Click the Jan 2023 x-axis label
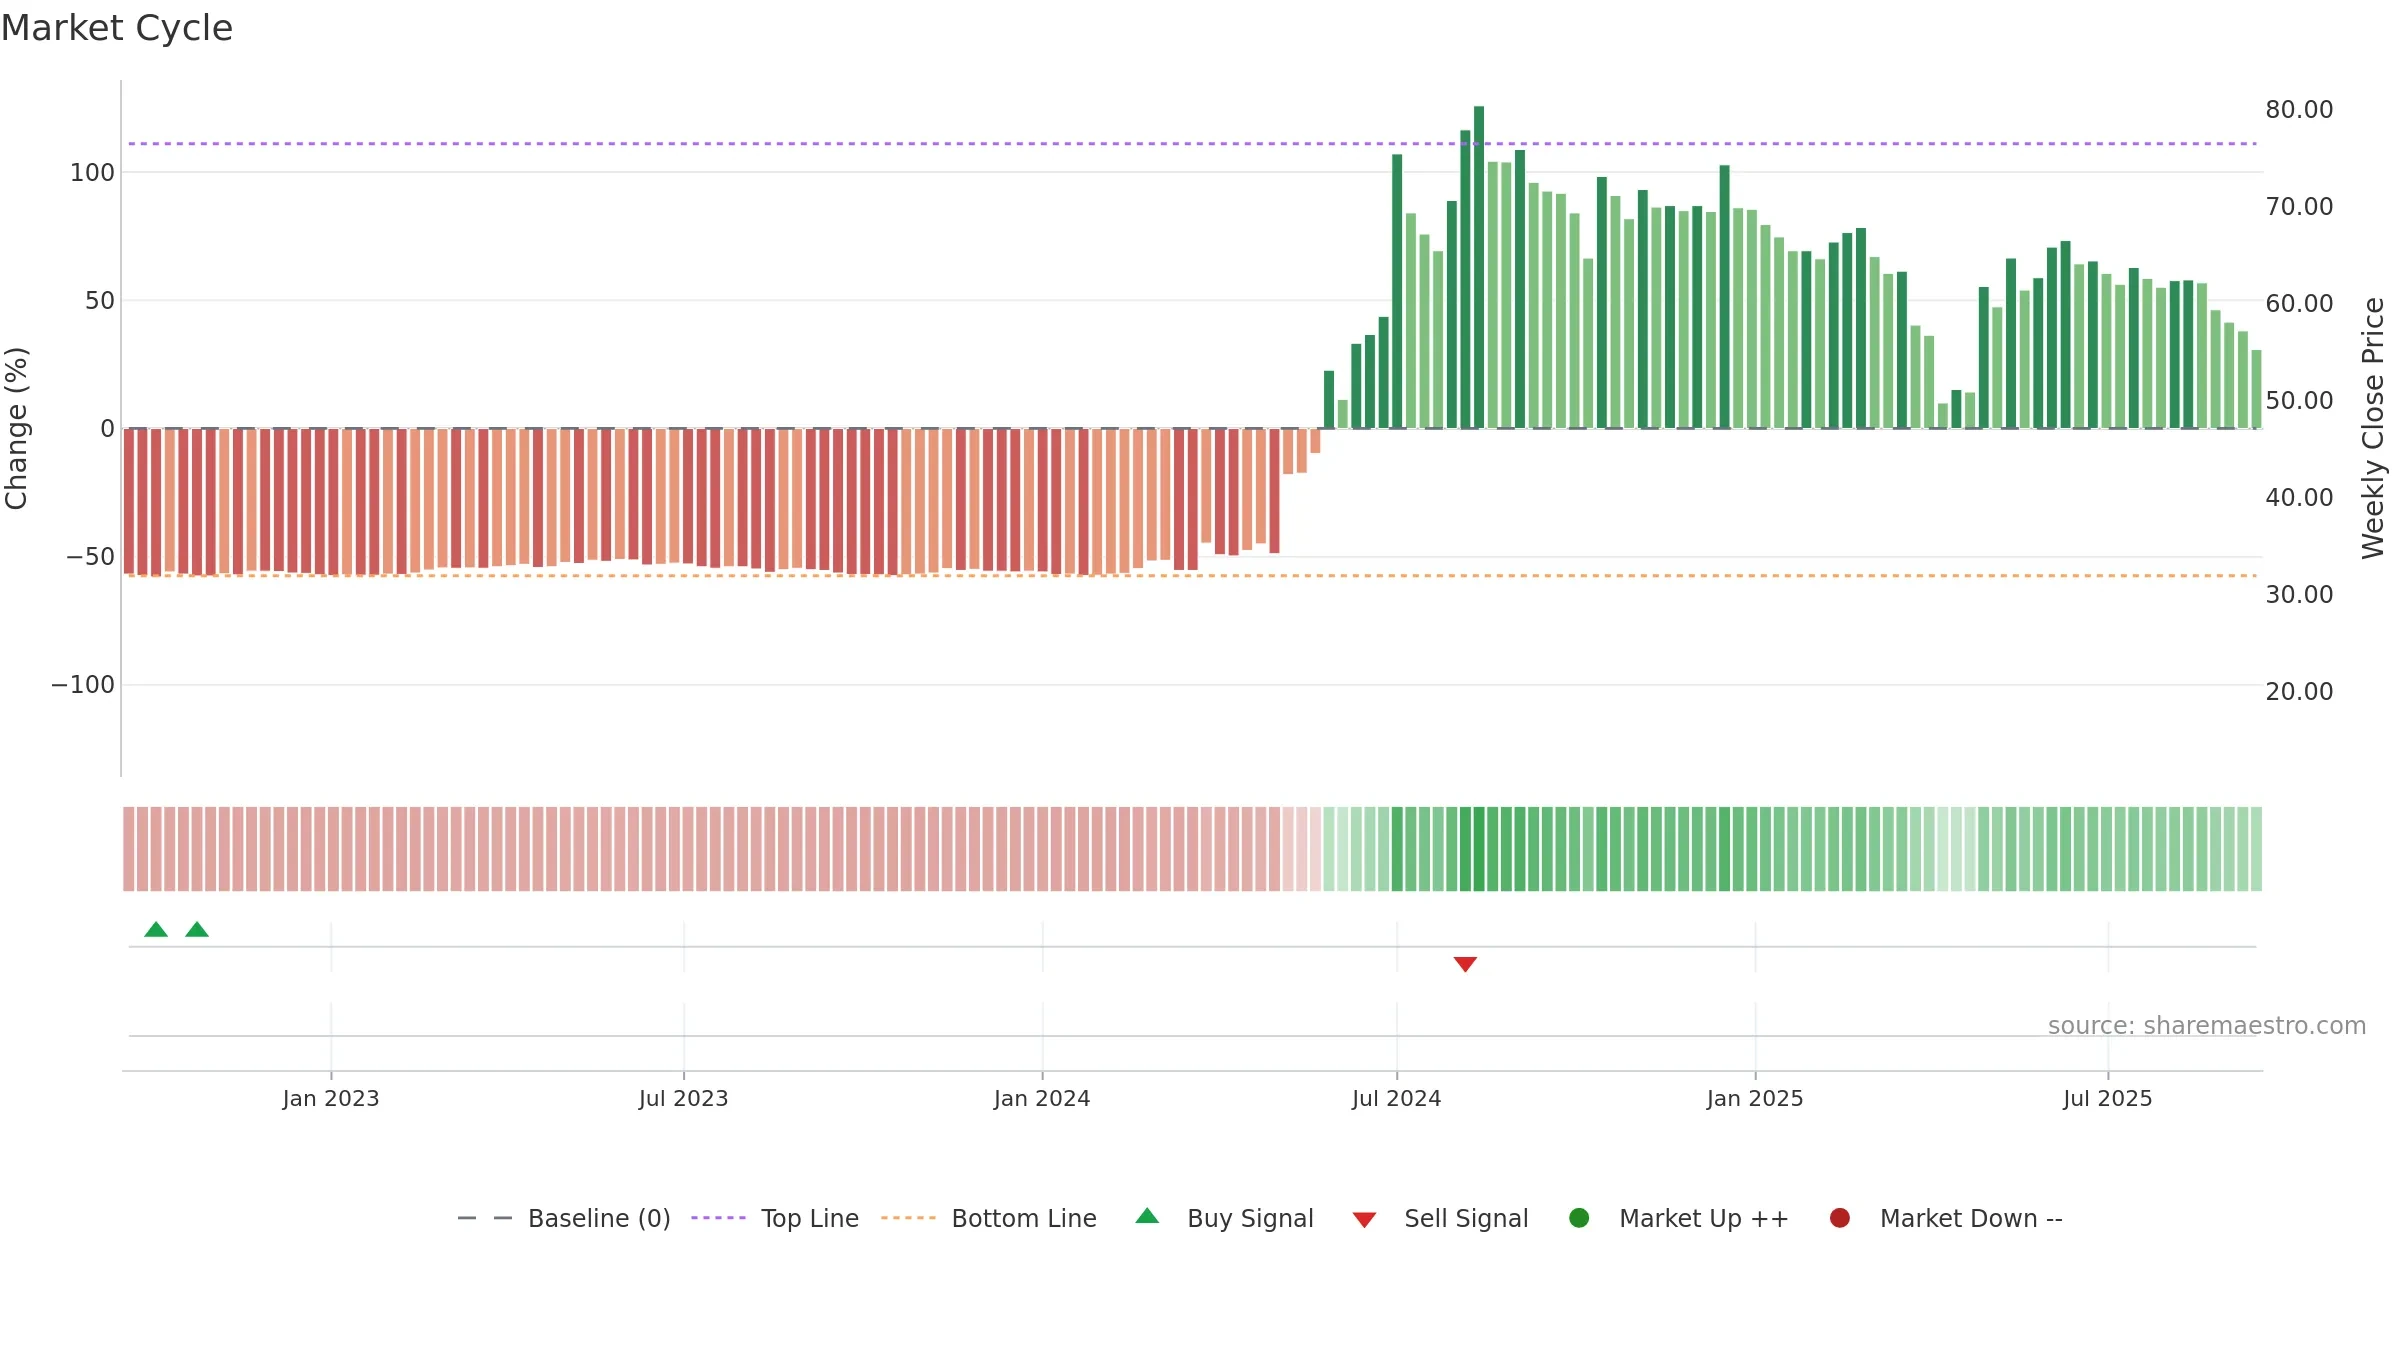 coord(331,1099)
